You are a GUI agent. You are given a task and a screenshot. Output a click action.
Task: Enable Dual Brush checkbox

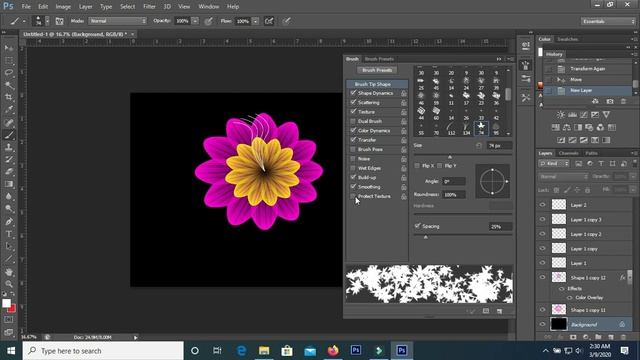(x=353, y=121)
